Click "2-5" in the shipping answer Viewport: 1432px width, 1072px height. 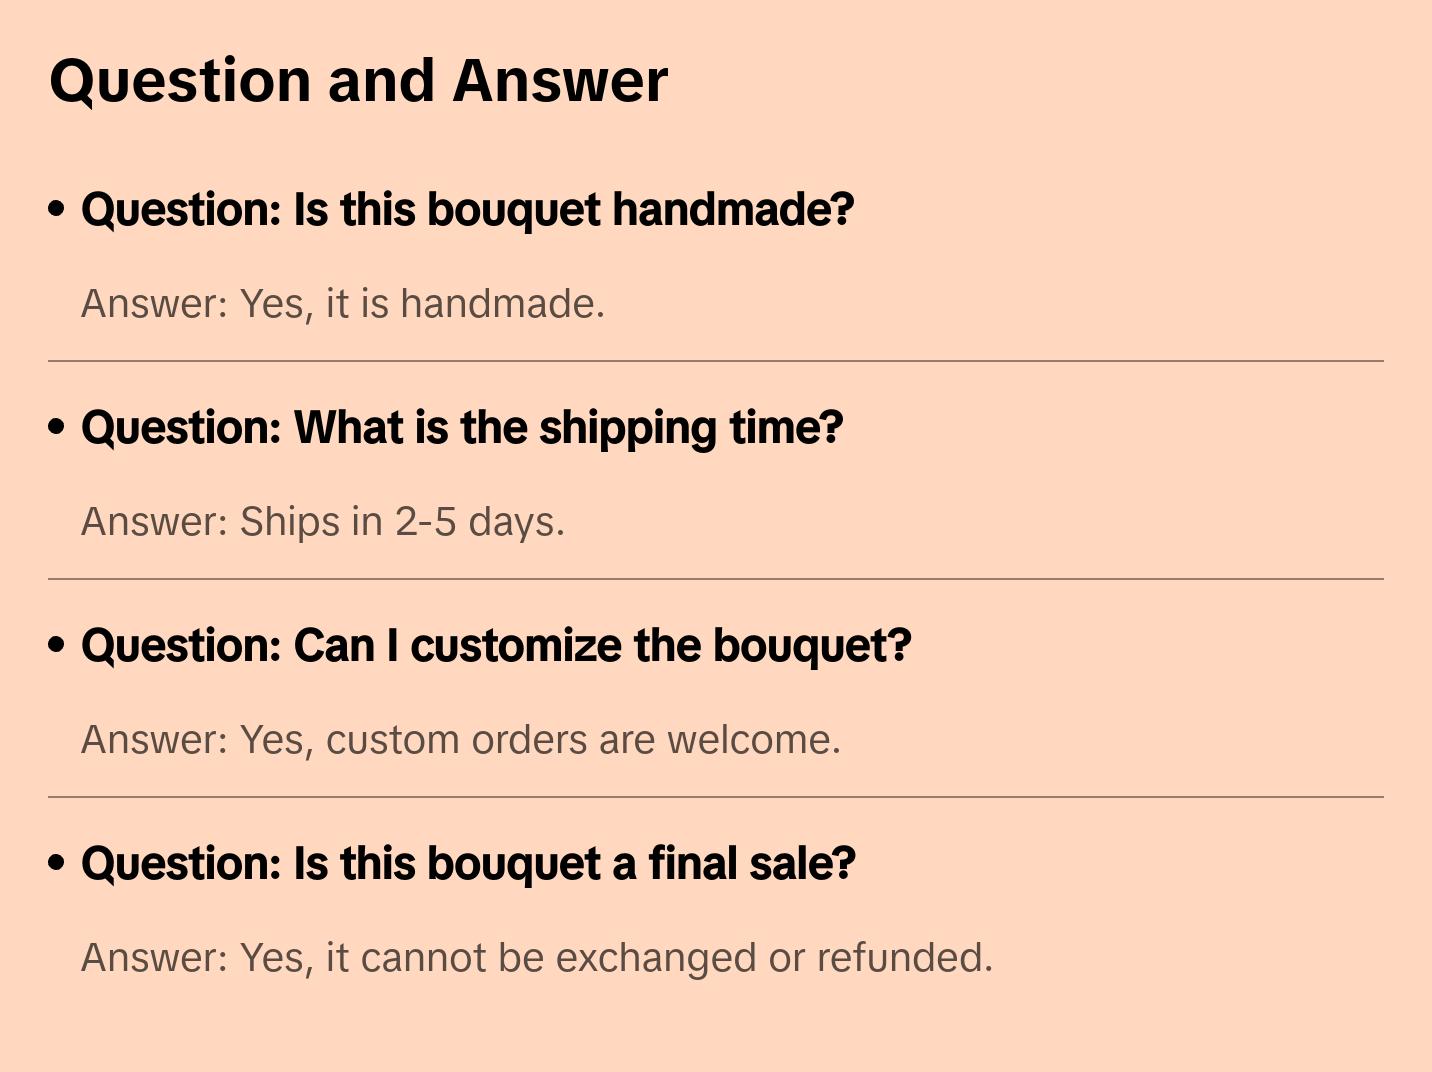click(x=426, y=522)
